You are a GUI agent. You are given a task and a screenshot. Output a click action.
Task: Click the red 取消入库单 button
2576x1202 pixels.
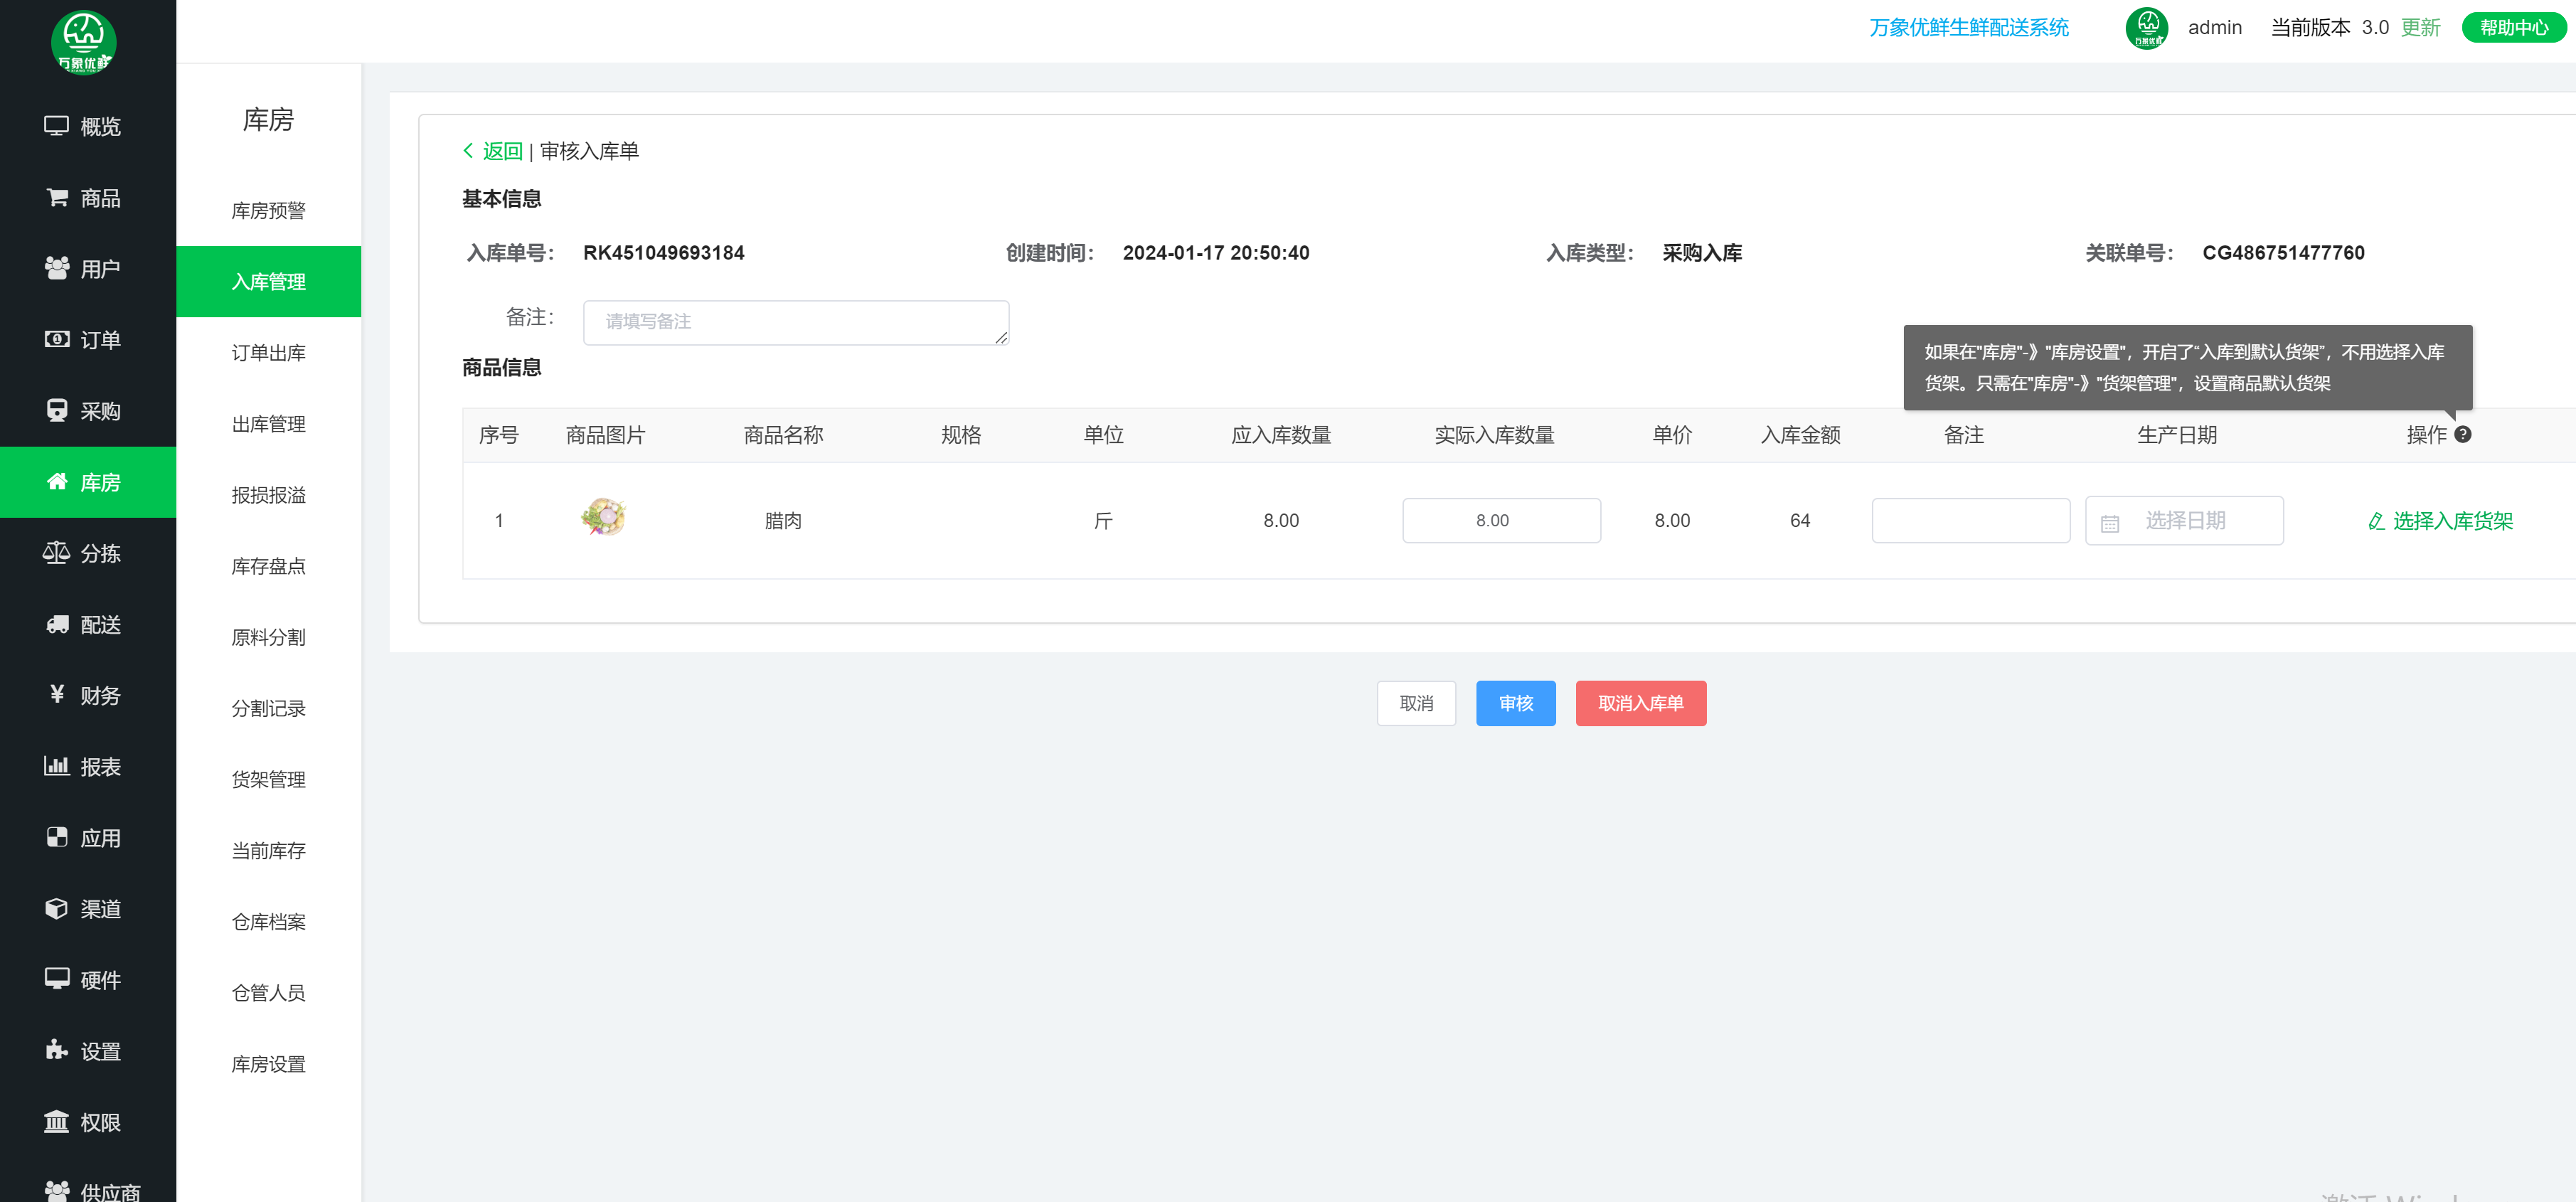tap(1640, 703)
